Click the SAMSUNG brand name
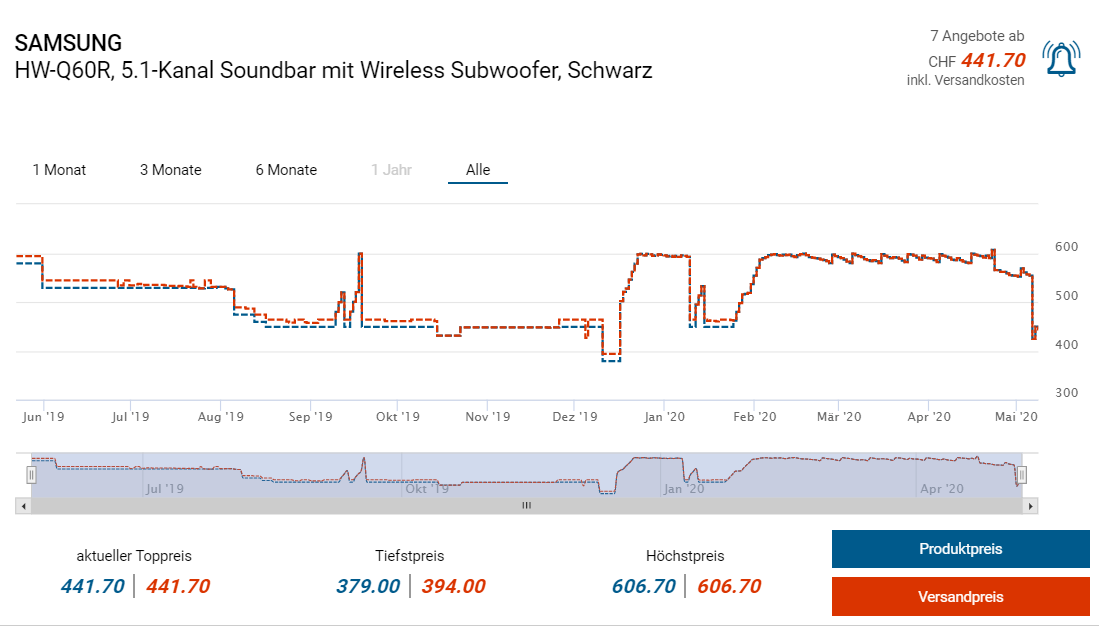Image resolution: width=1099 pixels, height=626 pixels. coord(68,43)
